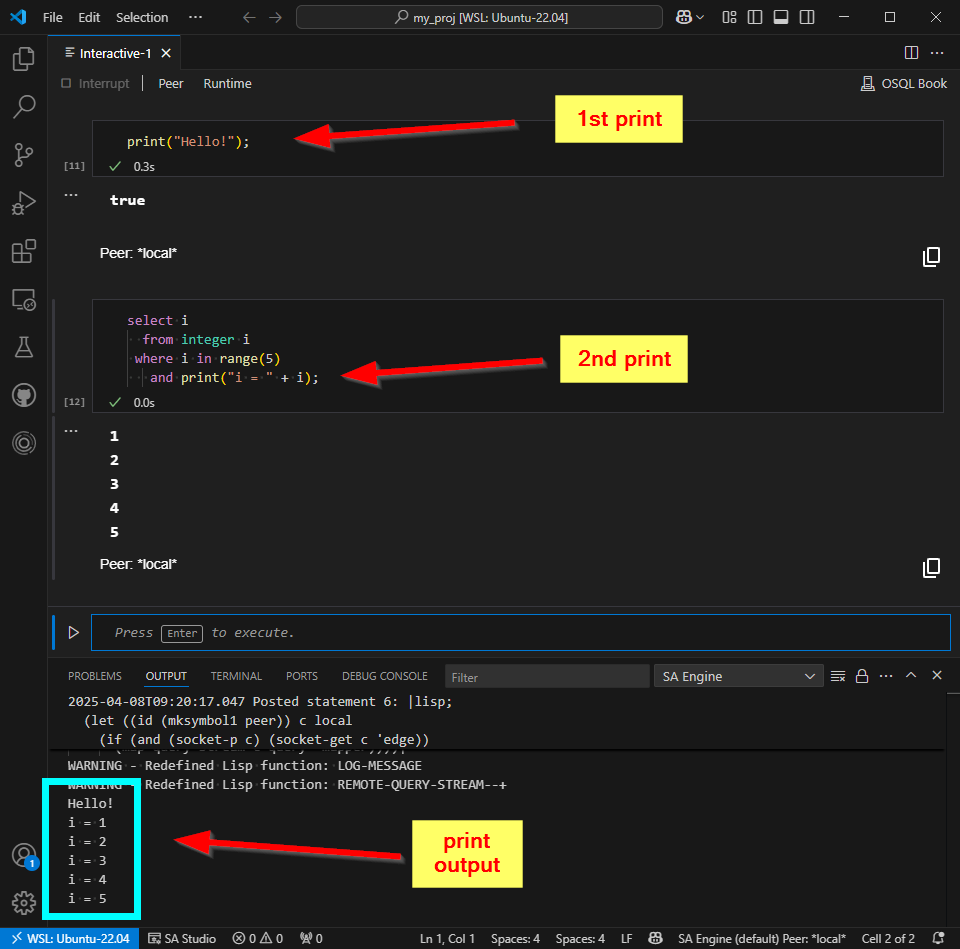960x949 pixels.
Task: Open errors and warnings status item
Action: click(257, 939)
